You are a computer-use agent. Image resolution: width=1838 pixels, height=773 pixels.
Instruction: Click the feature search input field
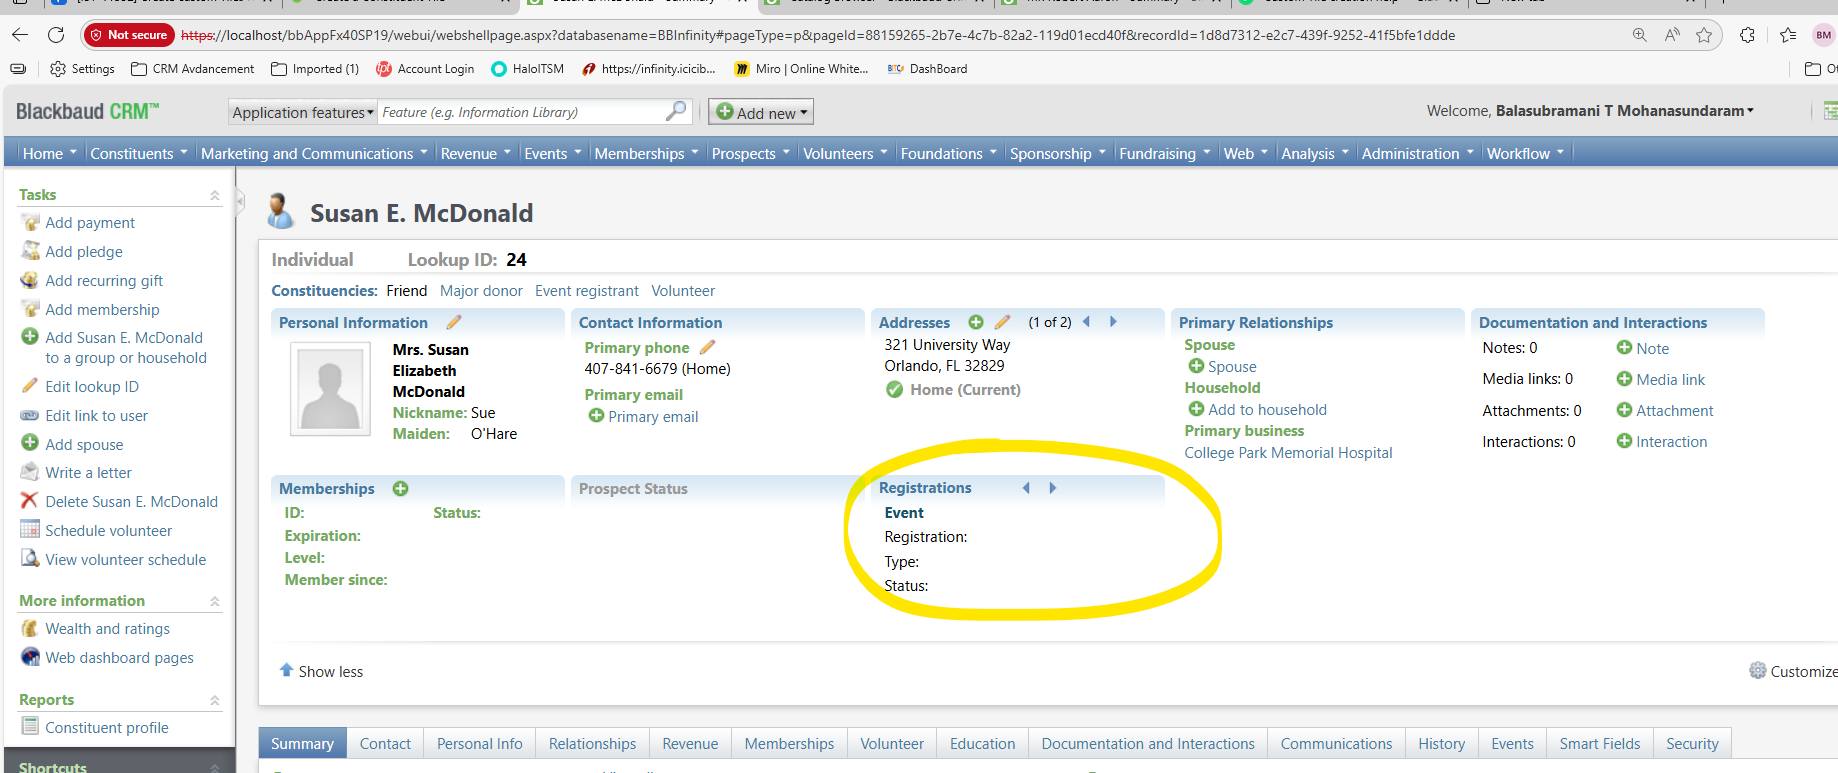pos(520,112)
